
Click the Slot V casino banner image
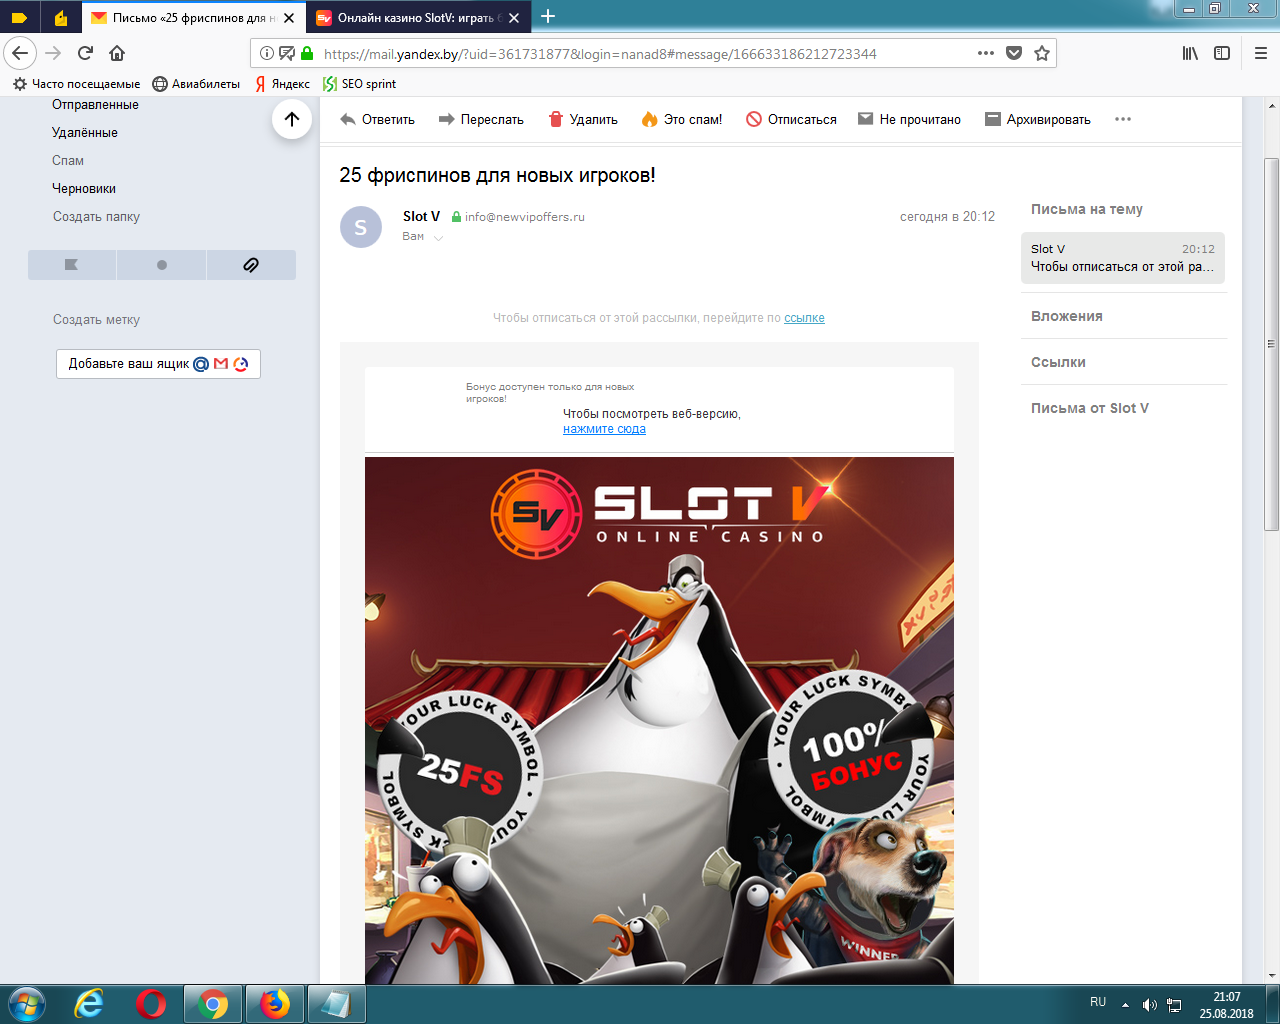coord(659,720)
